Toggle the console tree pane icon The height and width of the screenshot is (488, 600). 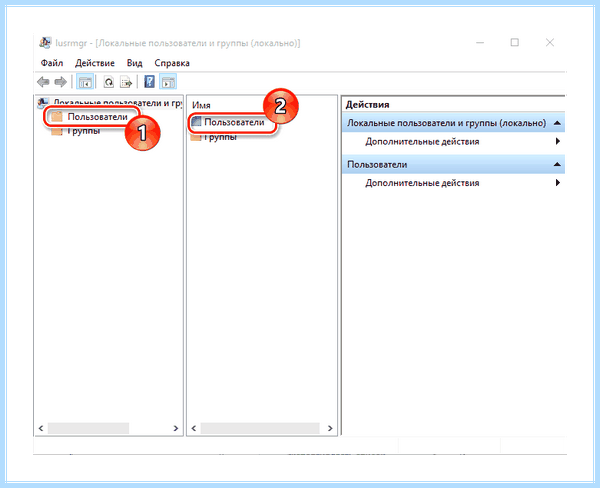click(85, 82)
